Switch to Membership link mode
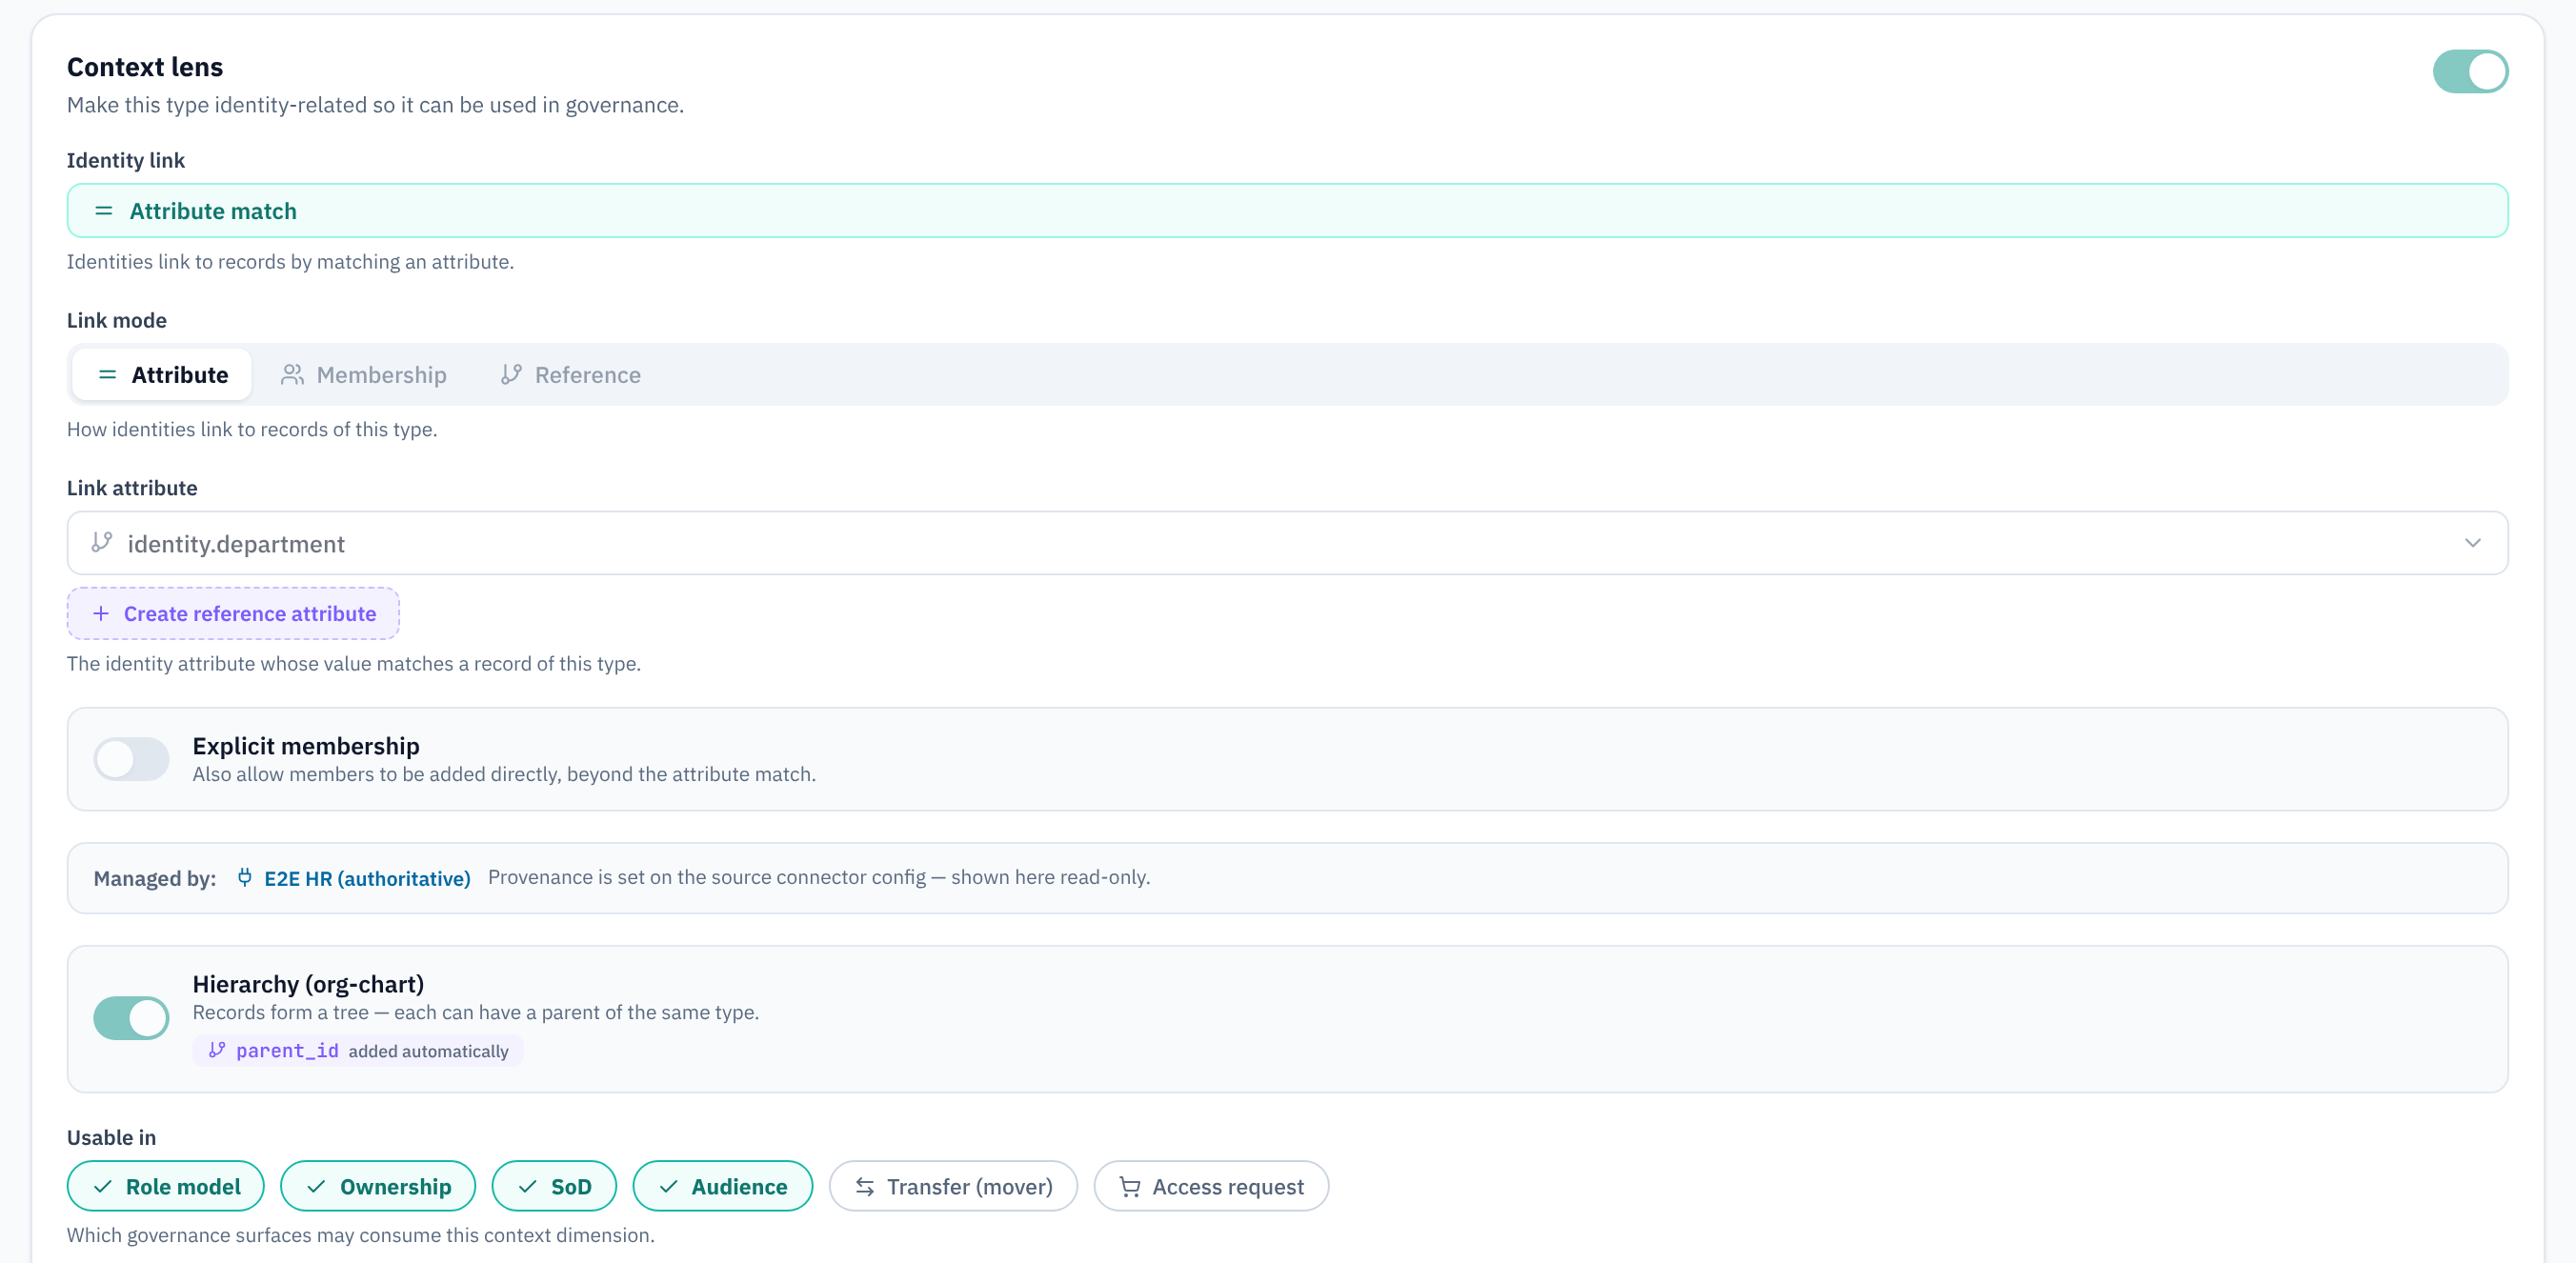The width and height of the screenshot is (2576, 1263). (x=364, y=374)
